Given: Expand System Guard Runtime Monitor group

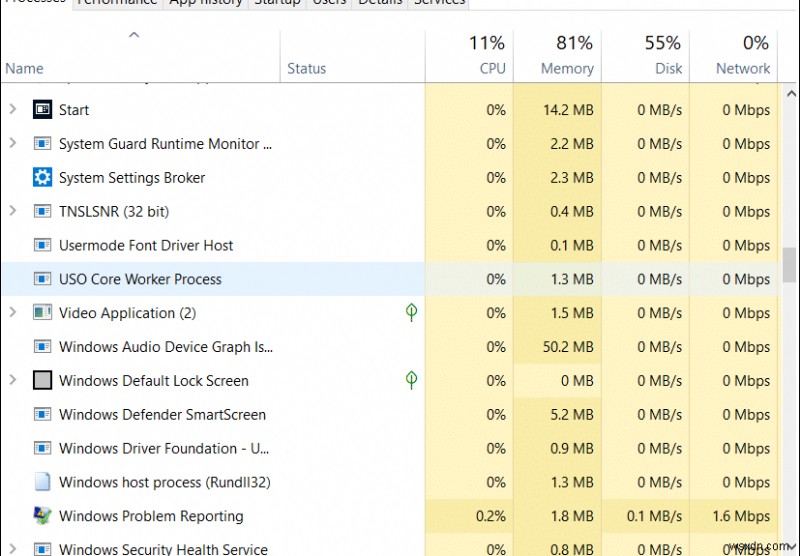Looking at the screenshot, I should tap(13, 143).
